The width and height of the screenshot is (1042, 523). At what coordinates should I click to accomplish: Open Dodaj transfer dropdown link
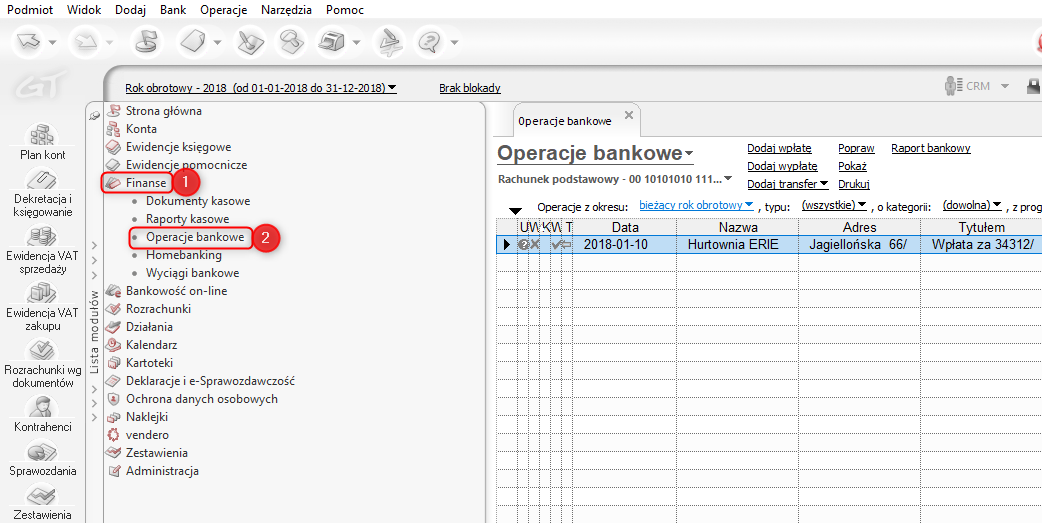787,184
